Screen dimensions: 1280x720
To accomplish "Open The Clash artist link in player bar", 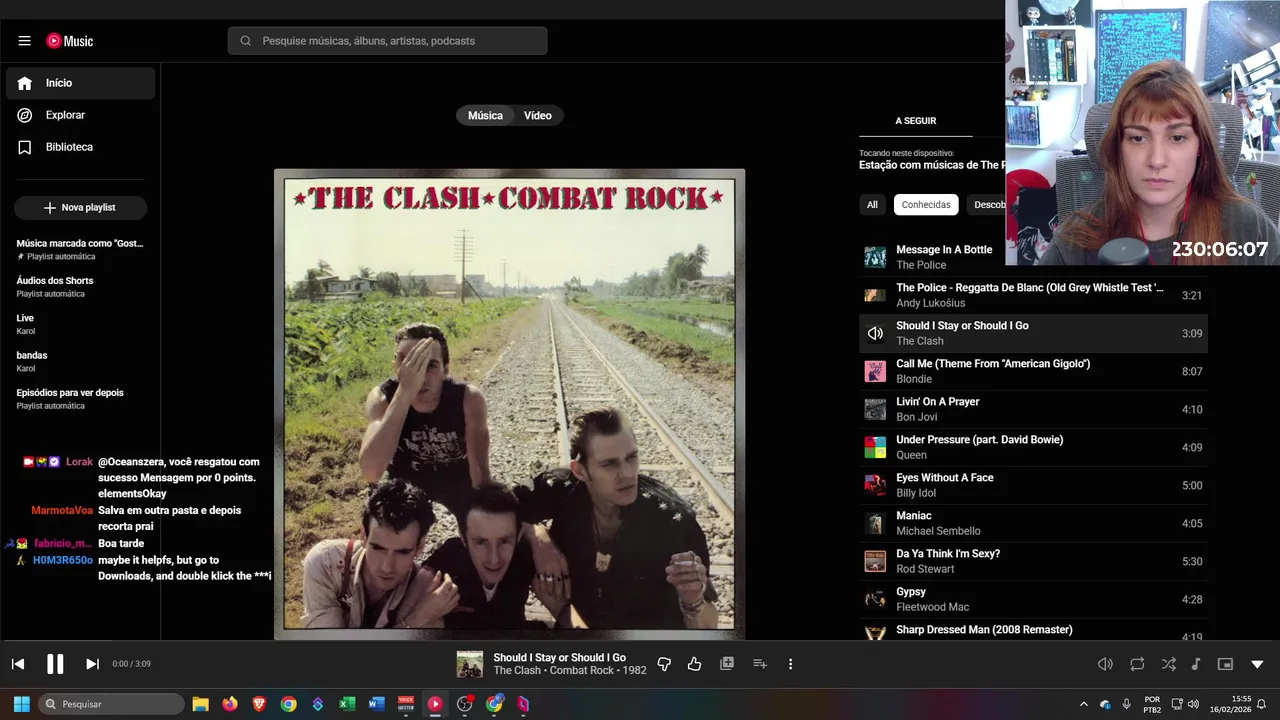I will pos(517,671).
